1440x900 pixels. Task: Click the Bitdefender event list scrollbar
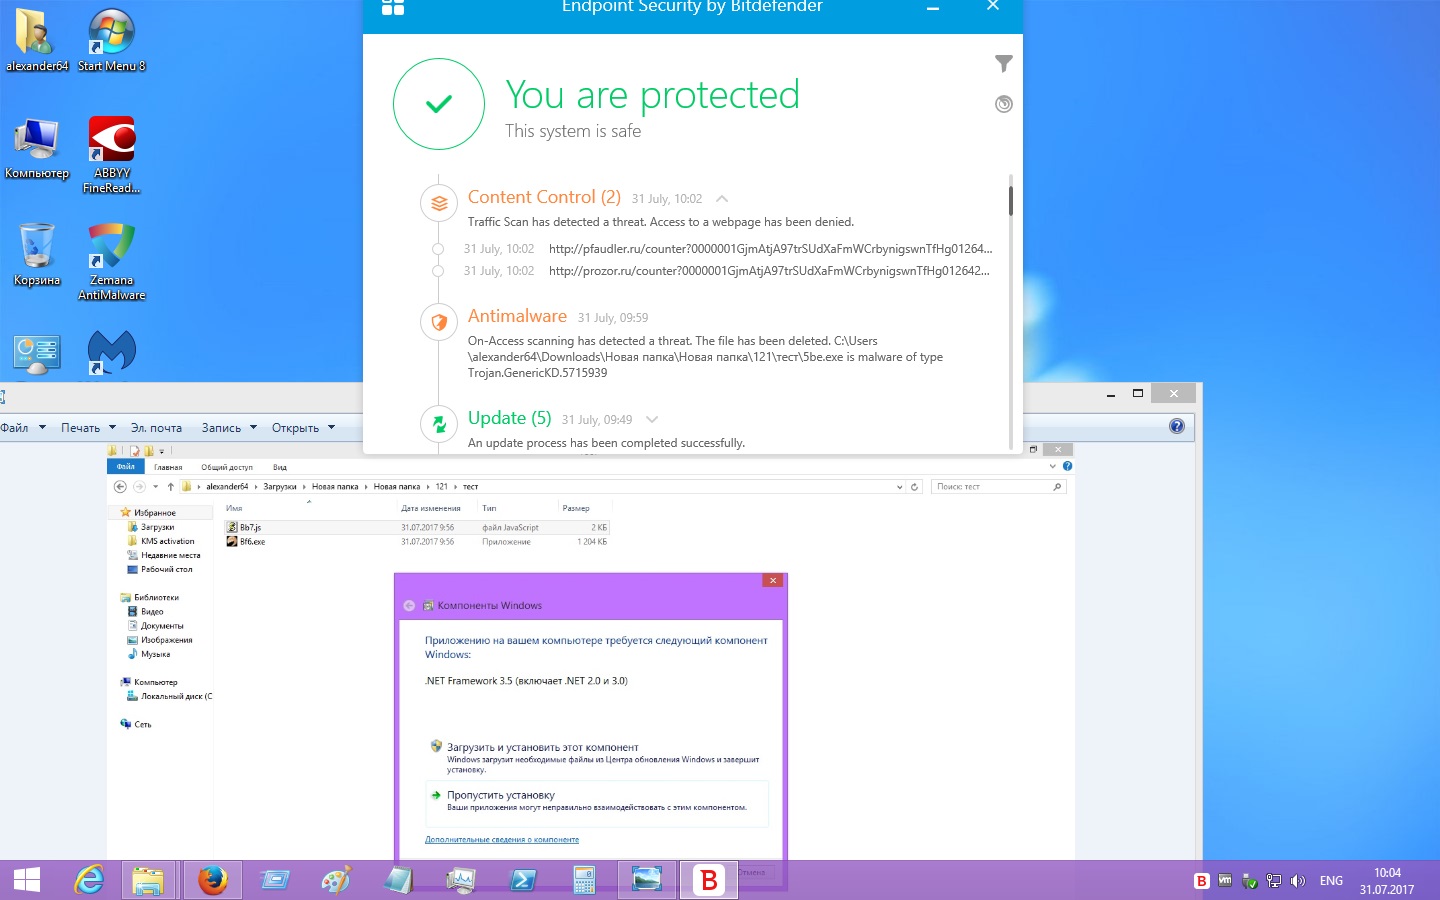click(1010, 200)
